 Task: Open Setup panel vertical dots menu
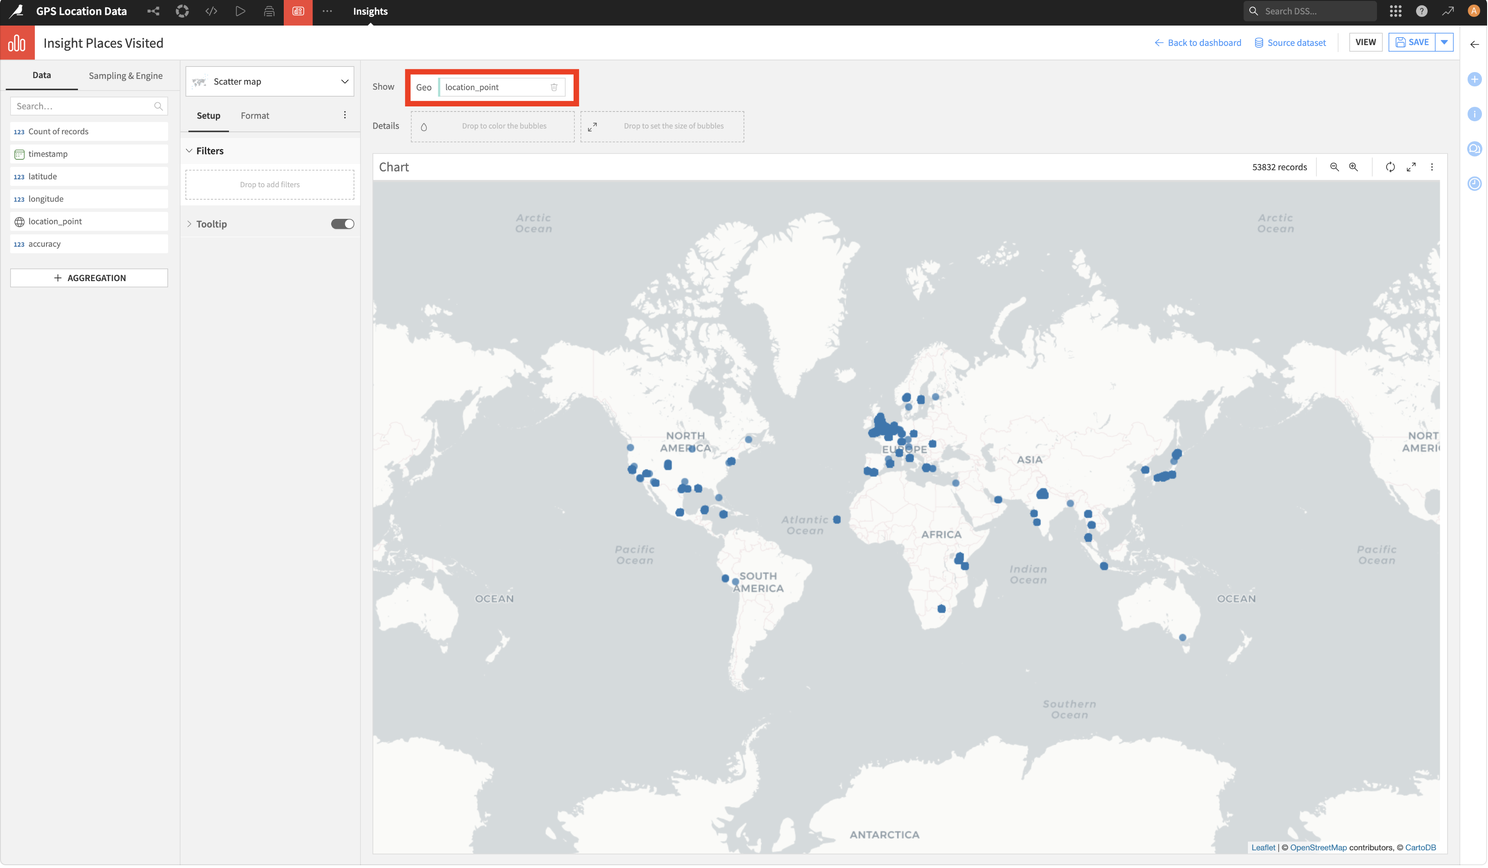(345, 115)
